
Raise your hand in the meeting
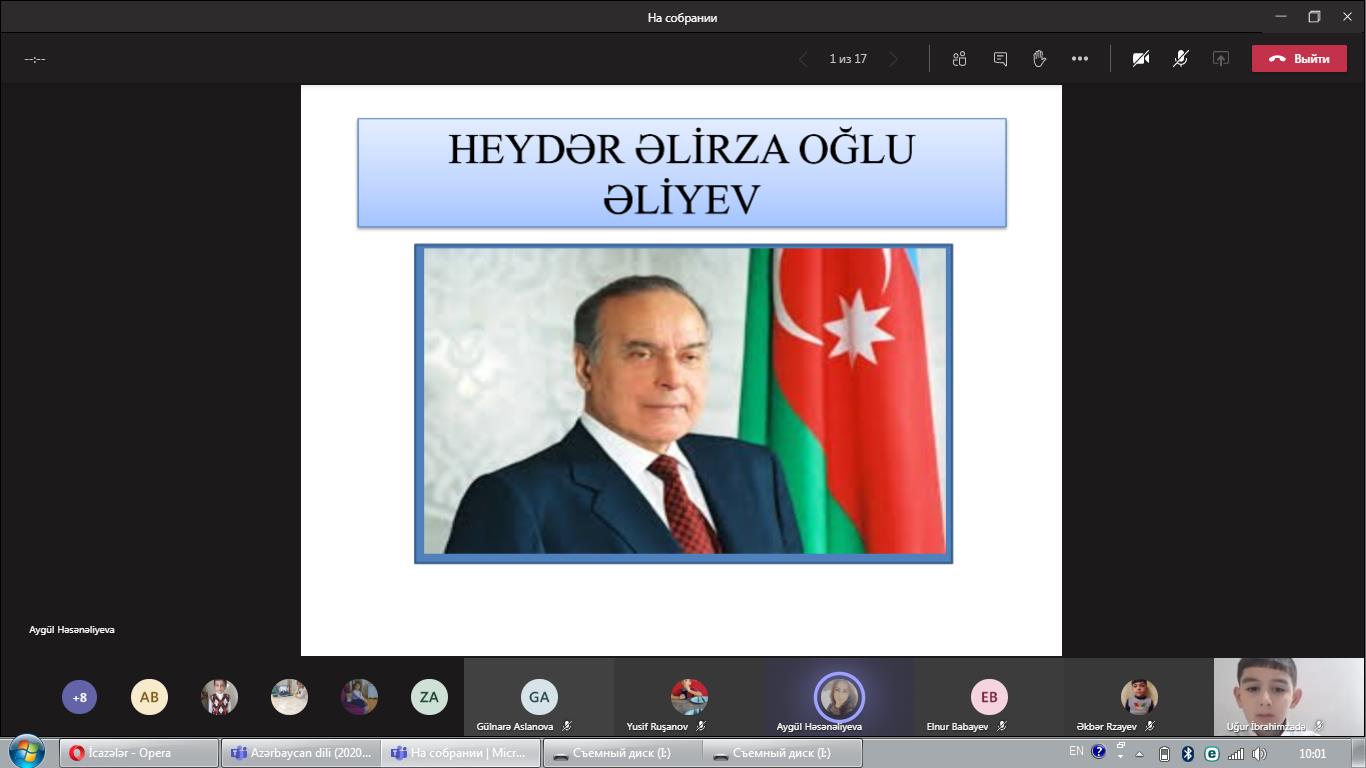tap(1039, 59)
